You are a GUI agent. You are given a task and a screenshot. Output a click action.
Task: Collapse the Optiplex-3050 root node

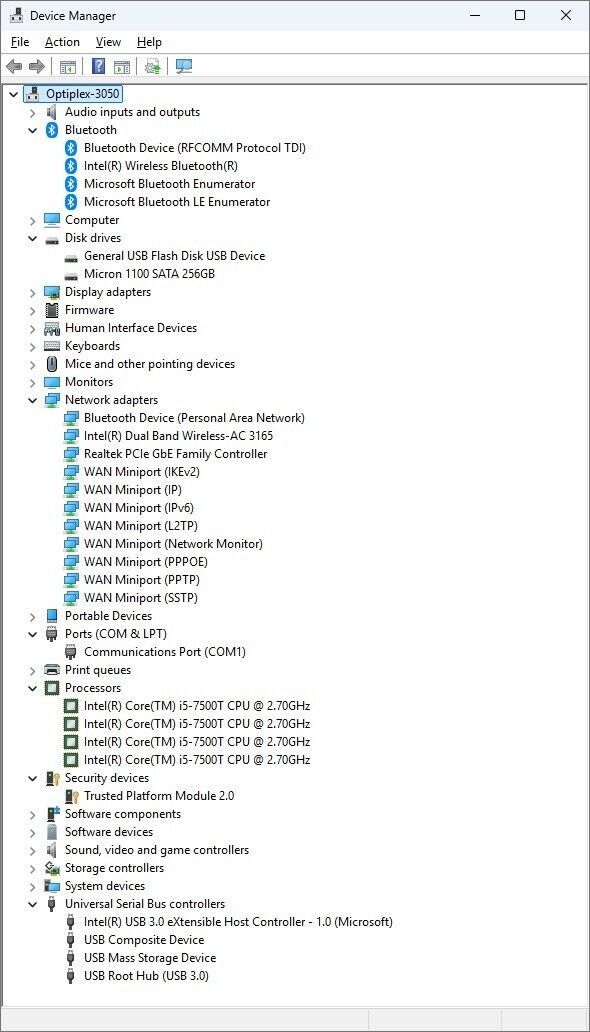click(x=13, y=94)
